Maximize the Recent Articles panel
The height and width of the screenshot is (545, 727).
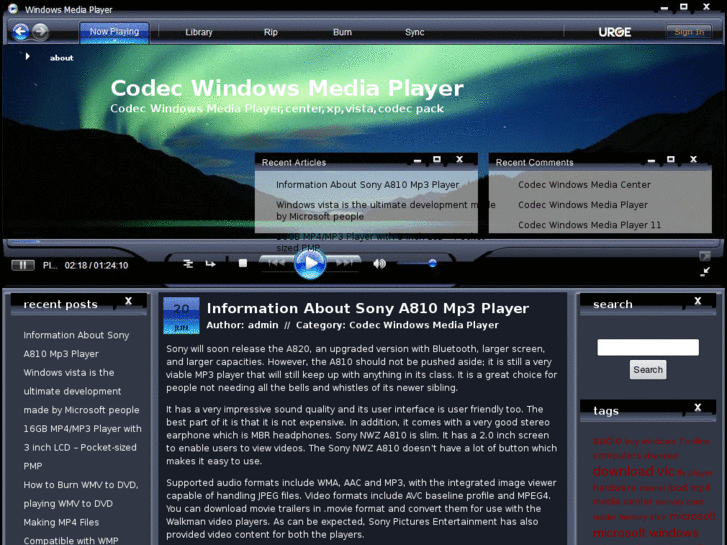[x=437, y=159]
